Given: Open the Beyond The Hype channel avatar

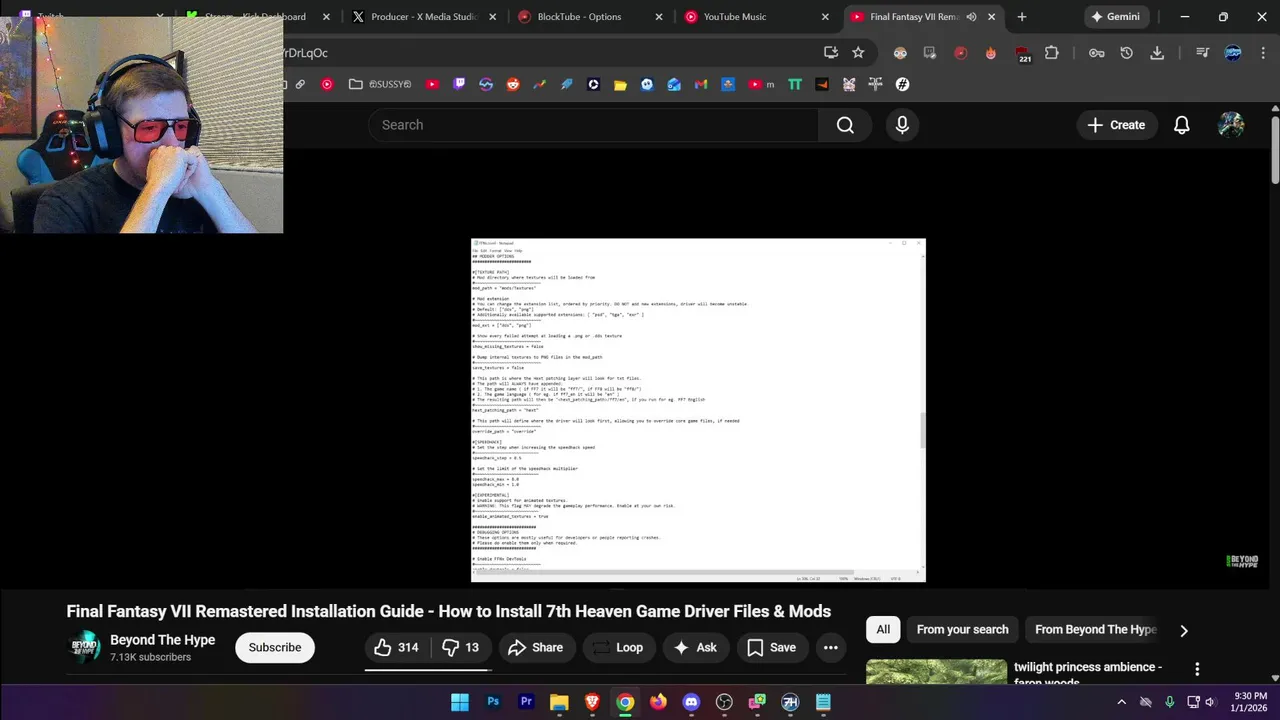Looking at the screenshot, I should pyautogui.click(x=84, y=647).
